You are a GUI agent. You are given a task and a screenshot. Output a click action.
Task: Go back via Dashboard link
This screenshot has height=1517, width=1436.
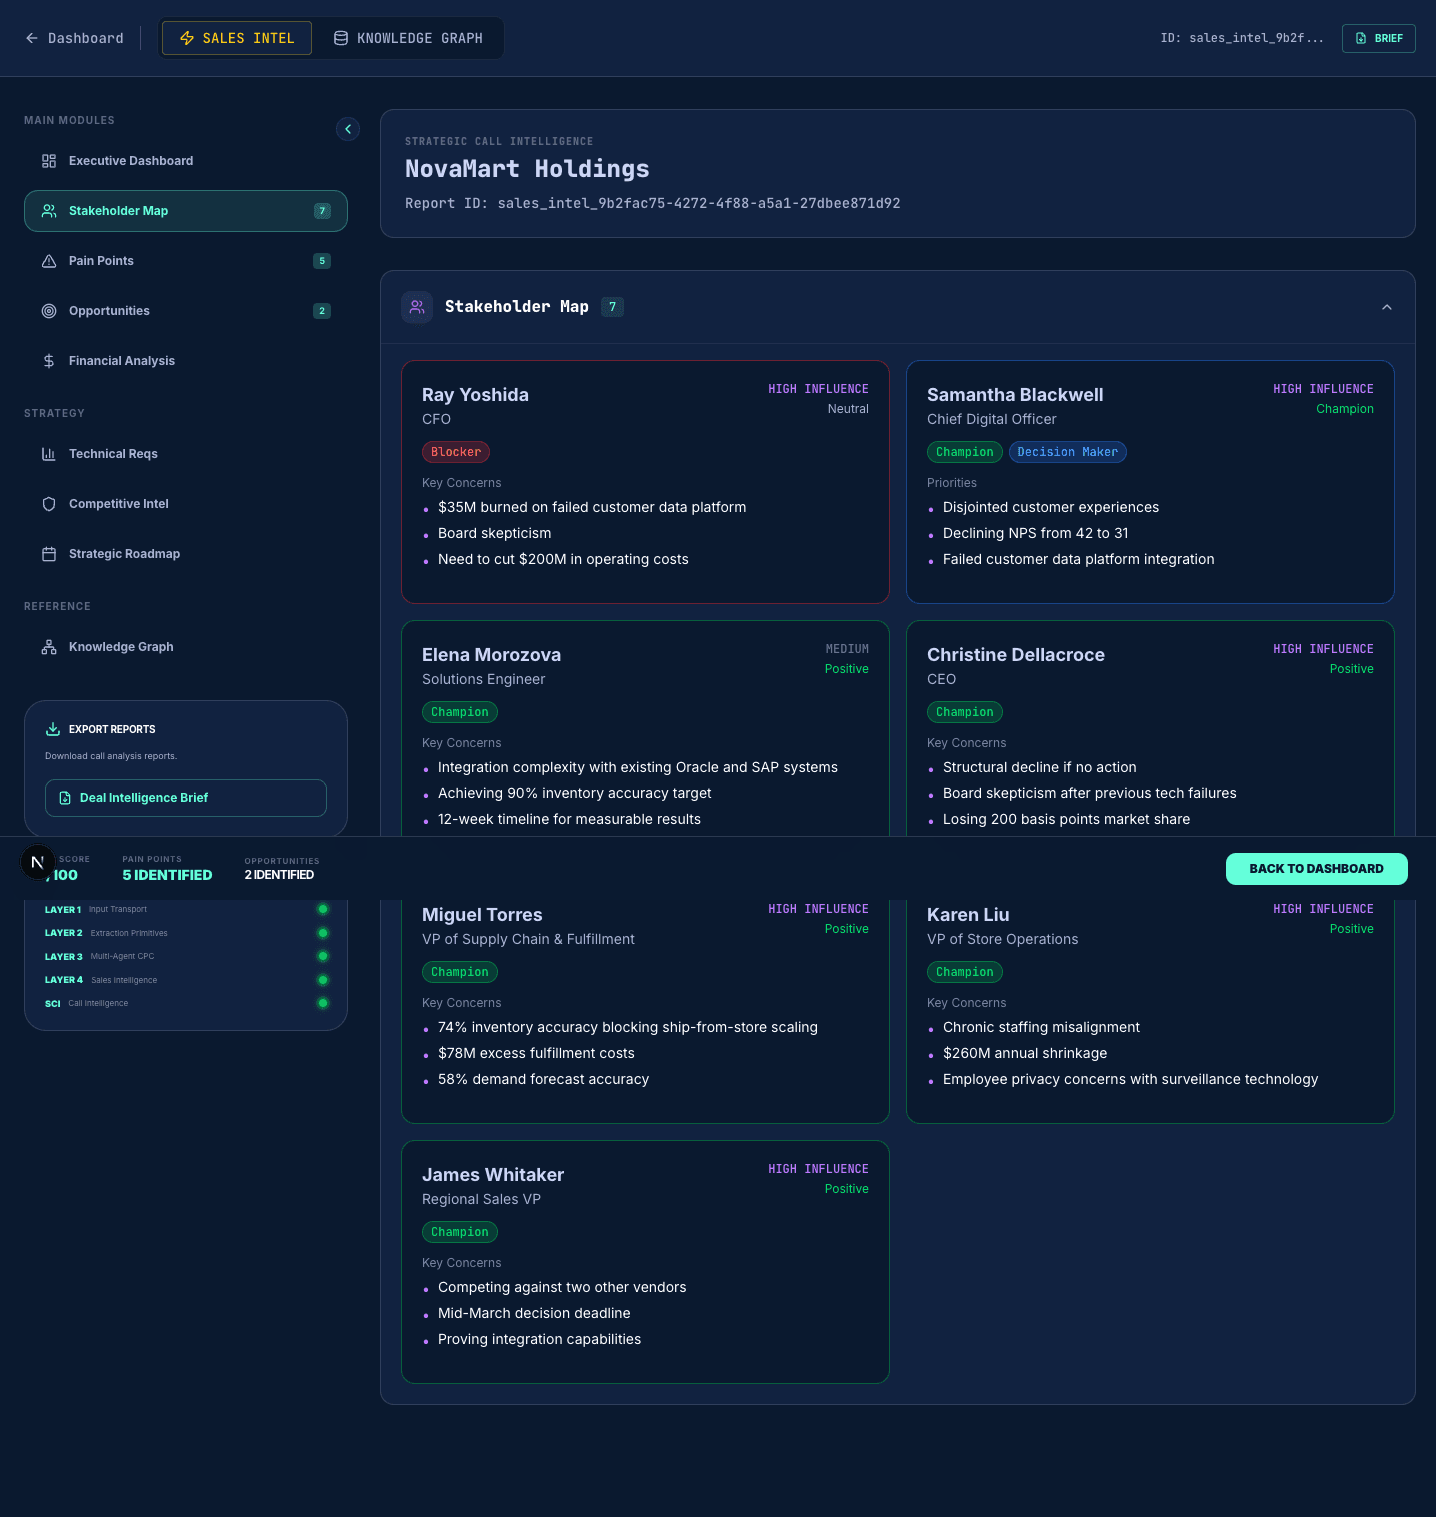click(x=75, y=38)
